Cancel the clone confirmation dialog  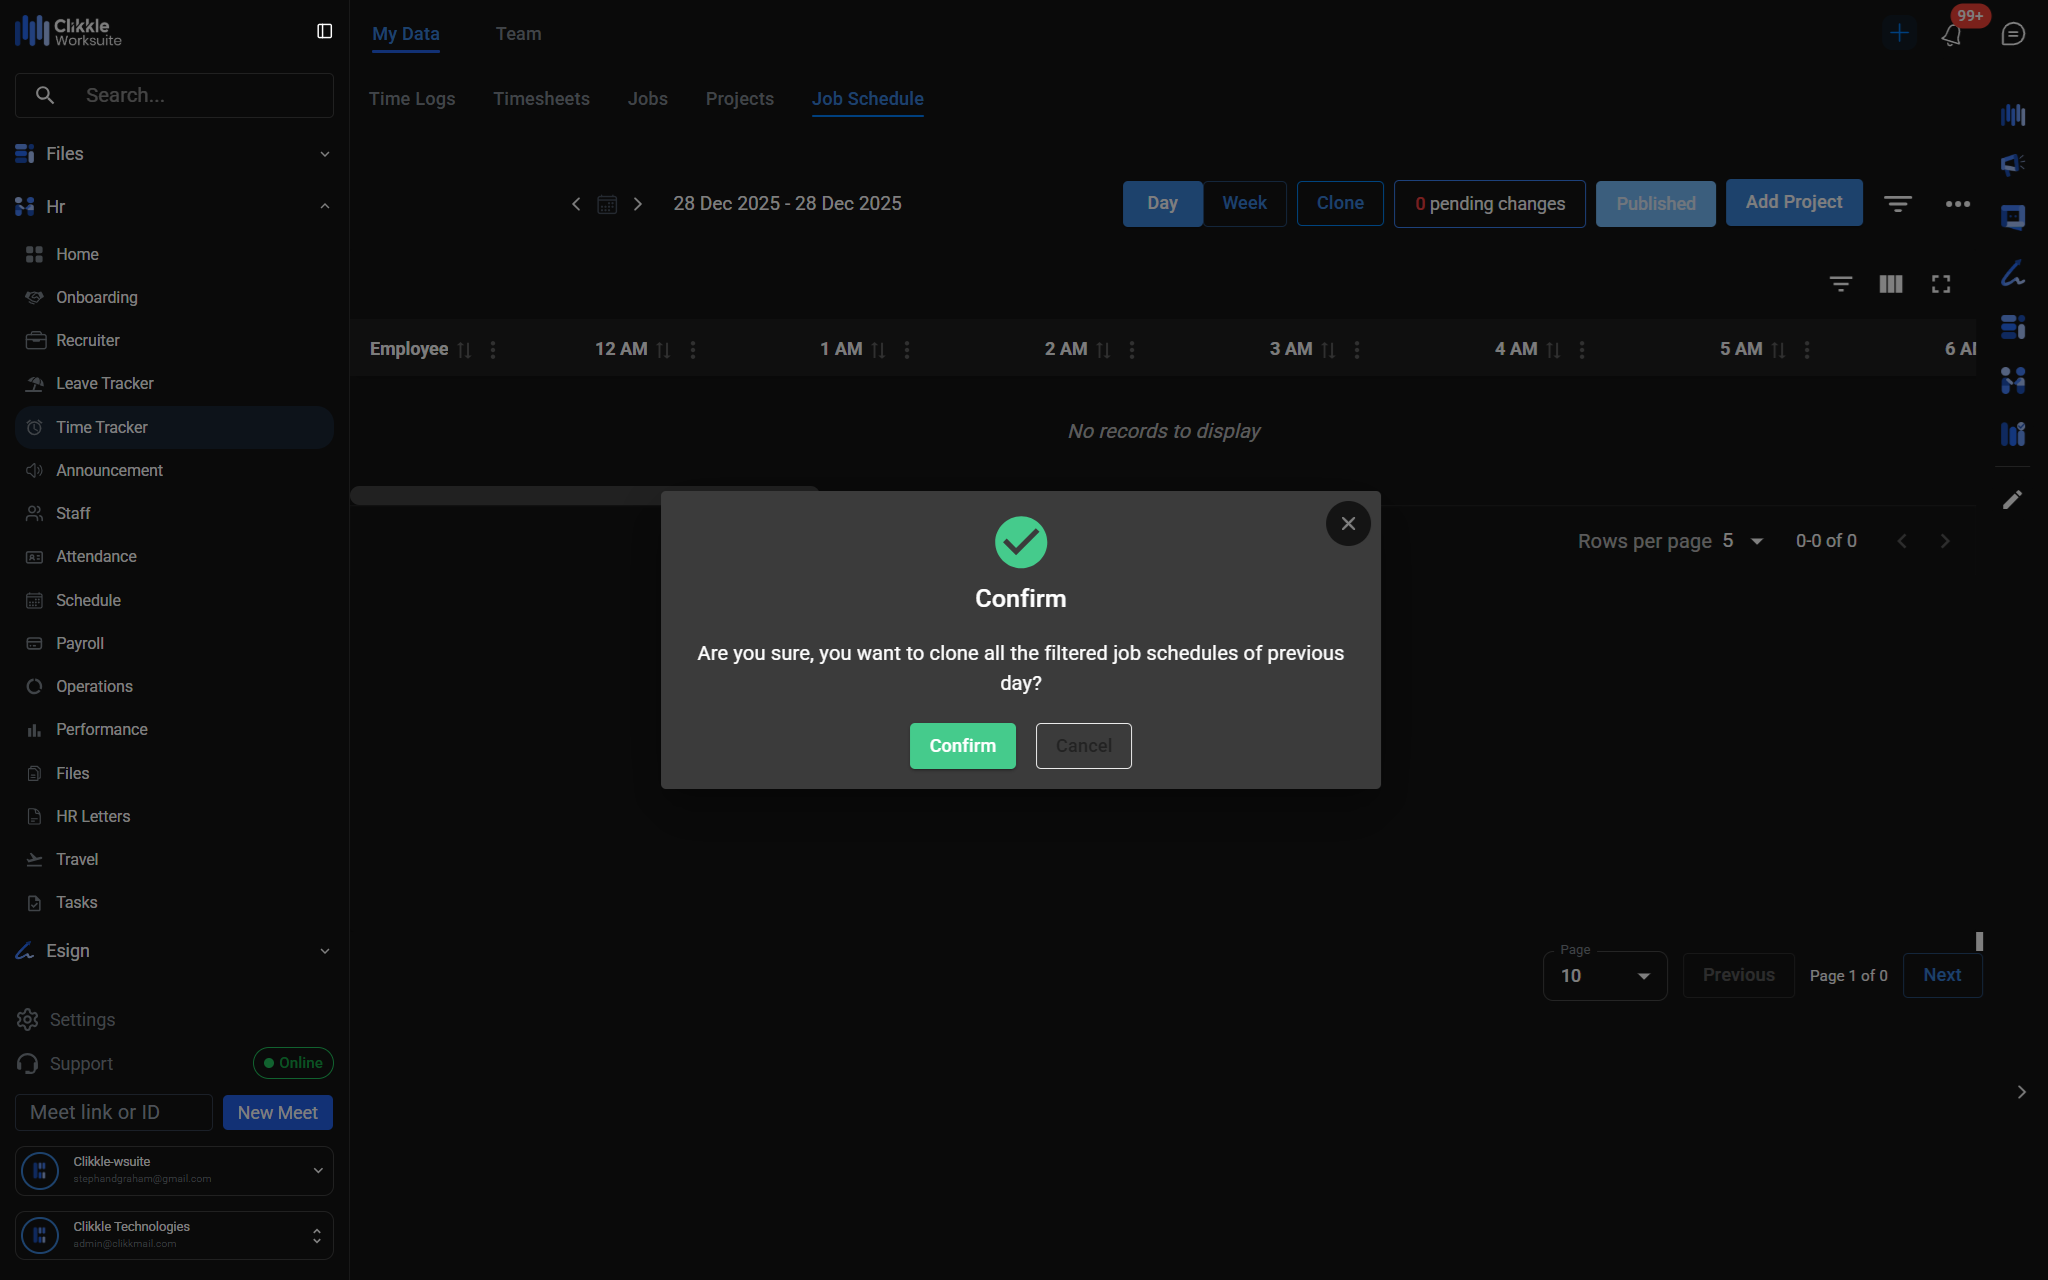[1083, 746]
